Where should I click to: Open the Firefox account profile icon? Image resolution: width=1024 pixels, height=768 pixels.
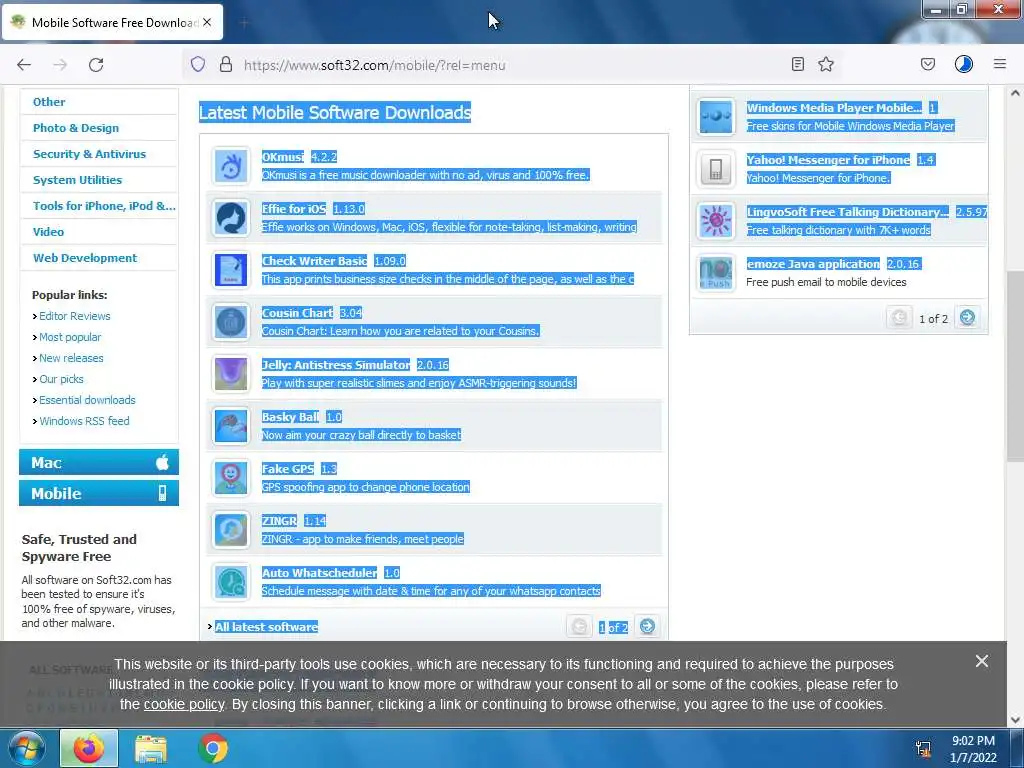pos(964,64)
